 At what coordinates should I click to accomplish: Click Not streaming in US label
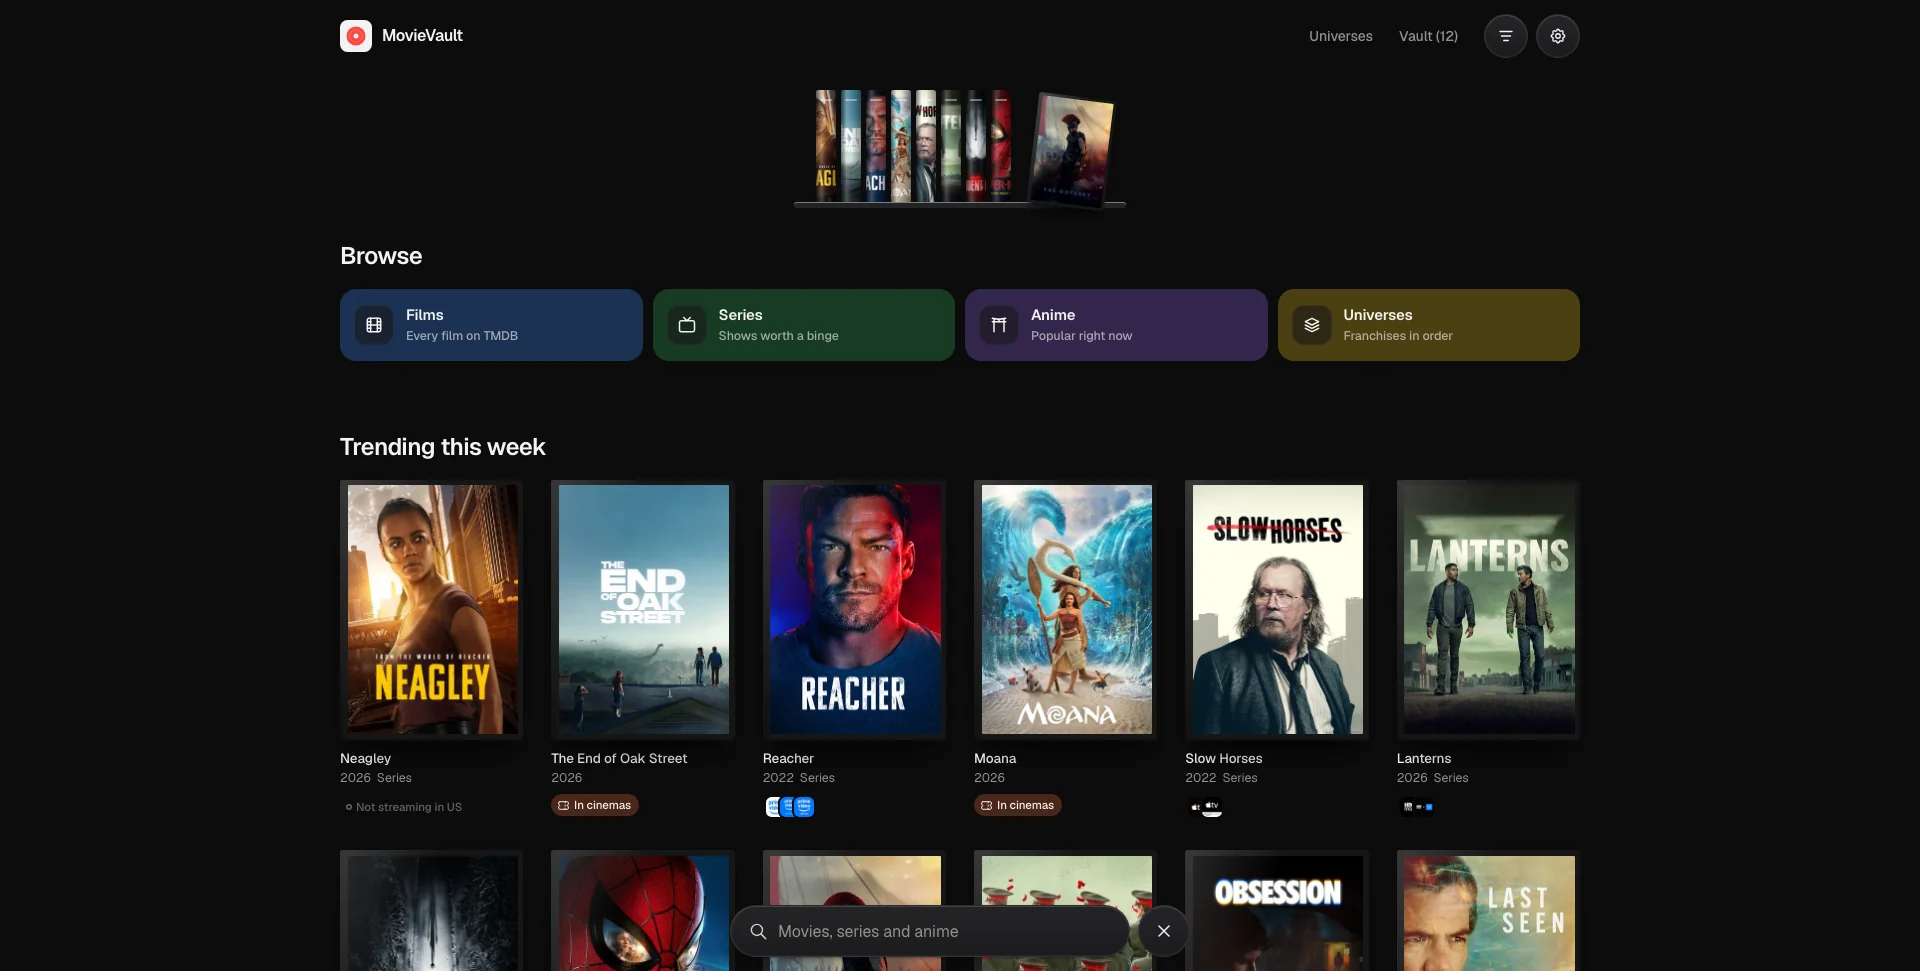click(x=404, y=807)
